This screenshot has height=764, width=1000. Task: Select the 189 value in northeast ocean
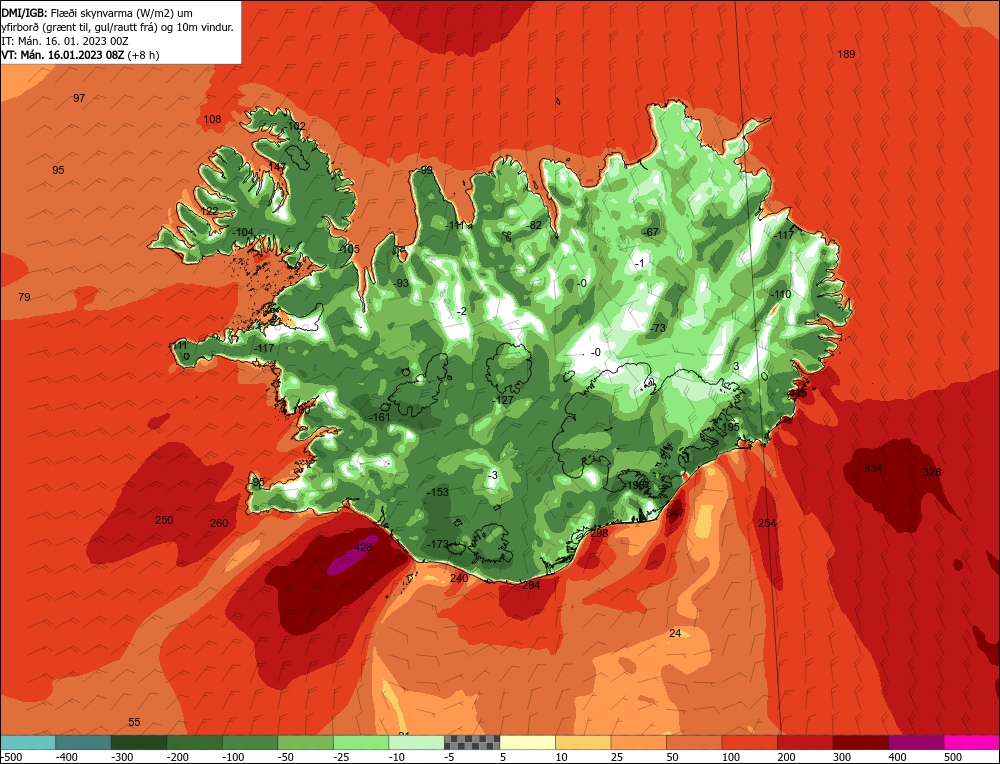tap(846, 54)
